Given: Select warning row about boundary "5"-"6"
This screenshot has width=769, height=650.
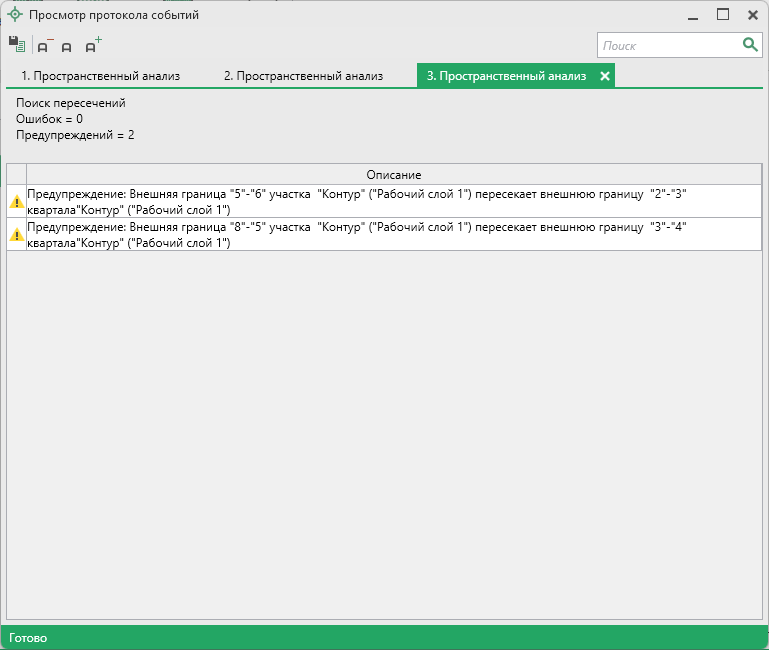Looking at the screenshot, I should pos(393,202).
